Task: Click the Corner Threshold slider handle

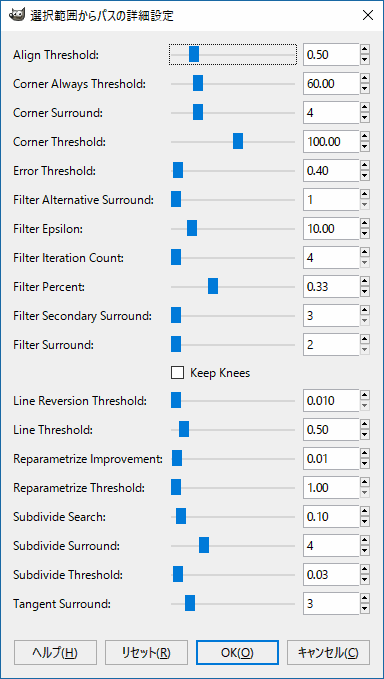Action: pyautogui.click(x=238, y=141)
